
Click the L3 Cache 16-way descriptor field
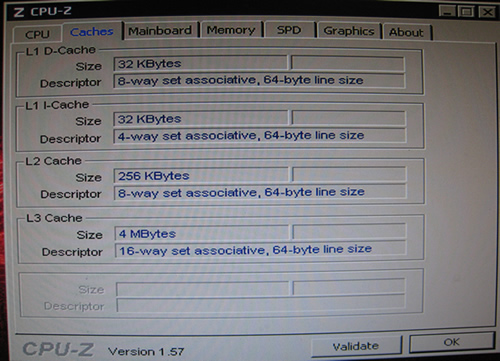point(260,250)
